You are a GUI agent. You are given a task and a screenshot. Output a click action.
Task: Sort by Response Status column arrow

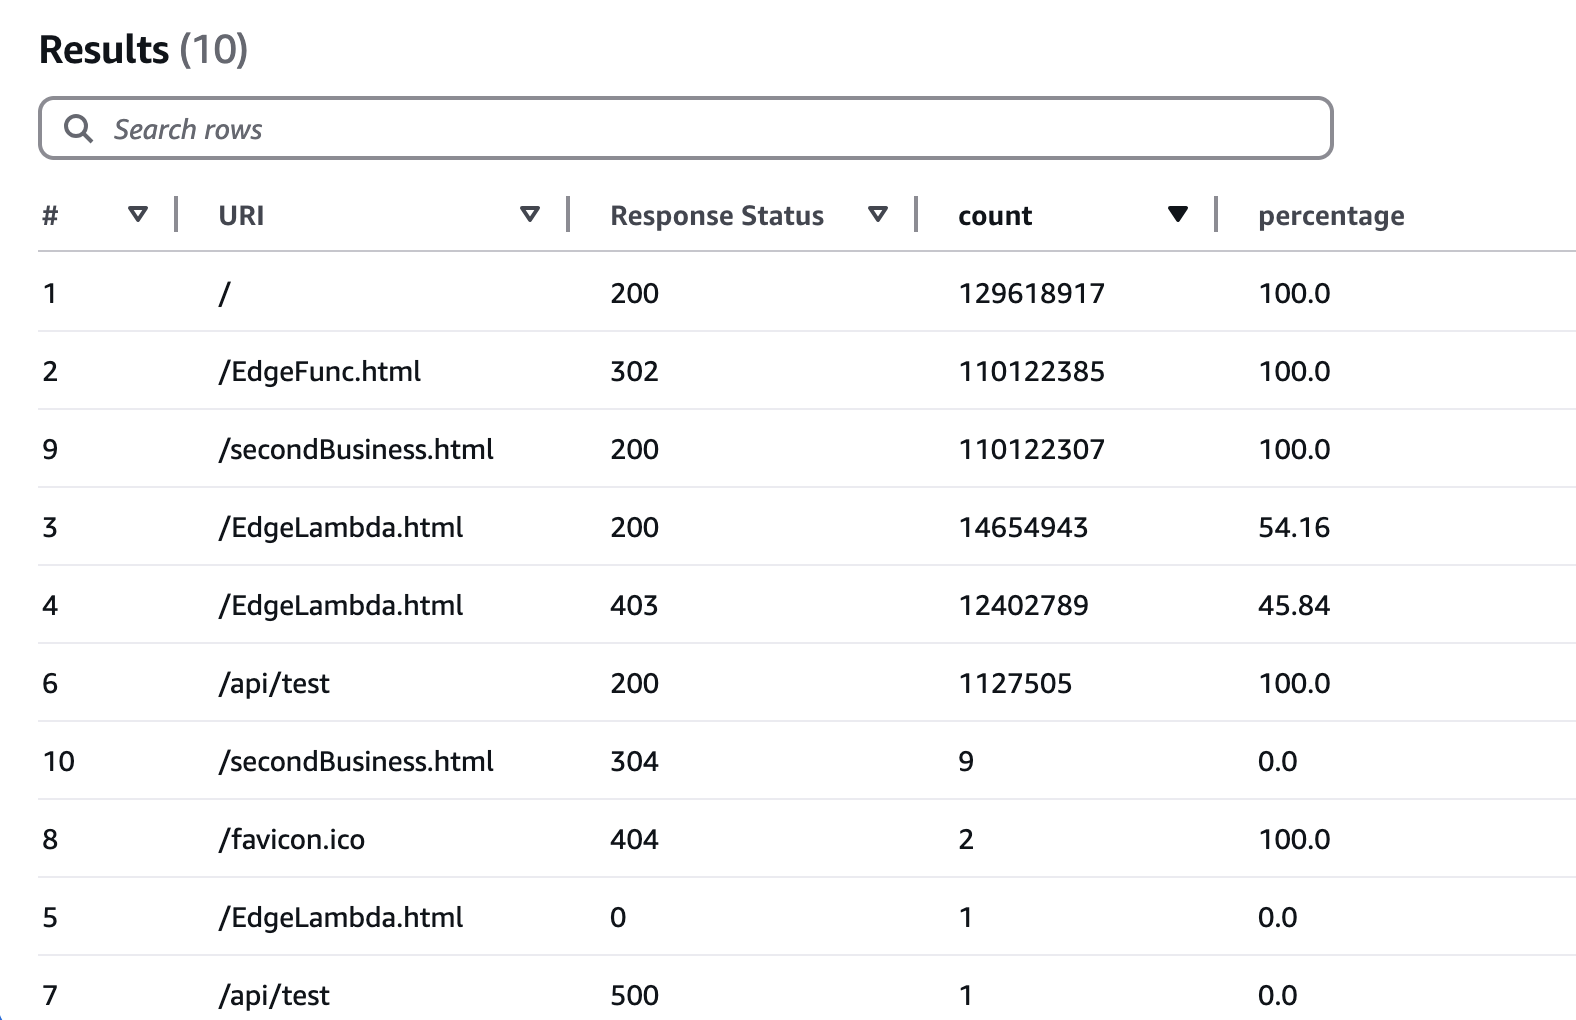878,214
